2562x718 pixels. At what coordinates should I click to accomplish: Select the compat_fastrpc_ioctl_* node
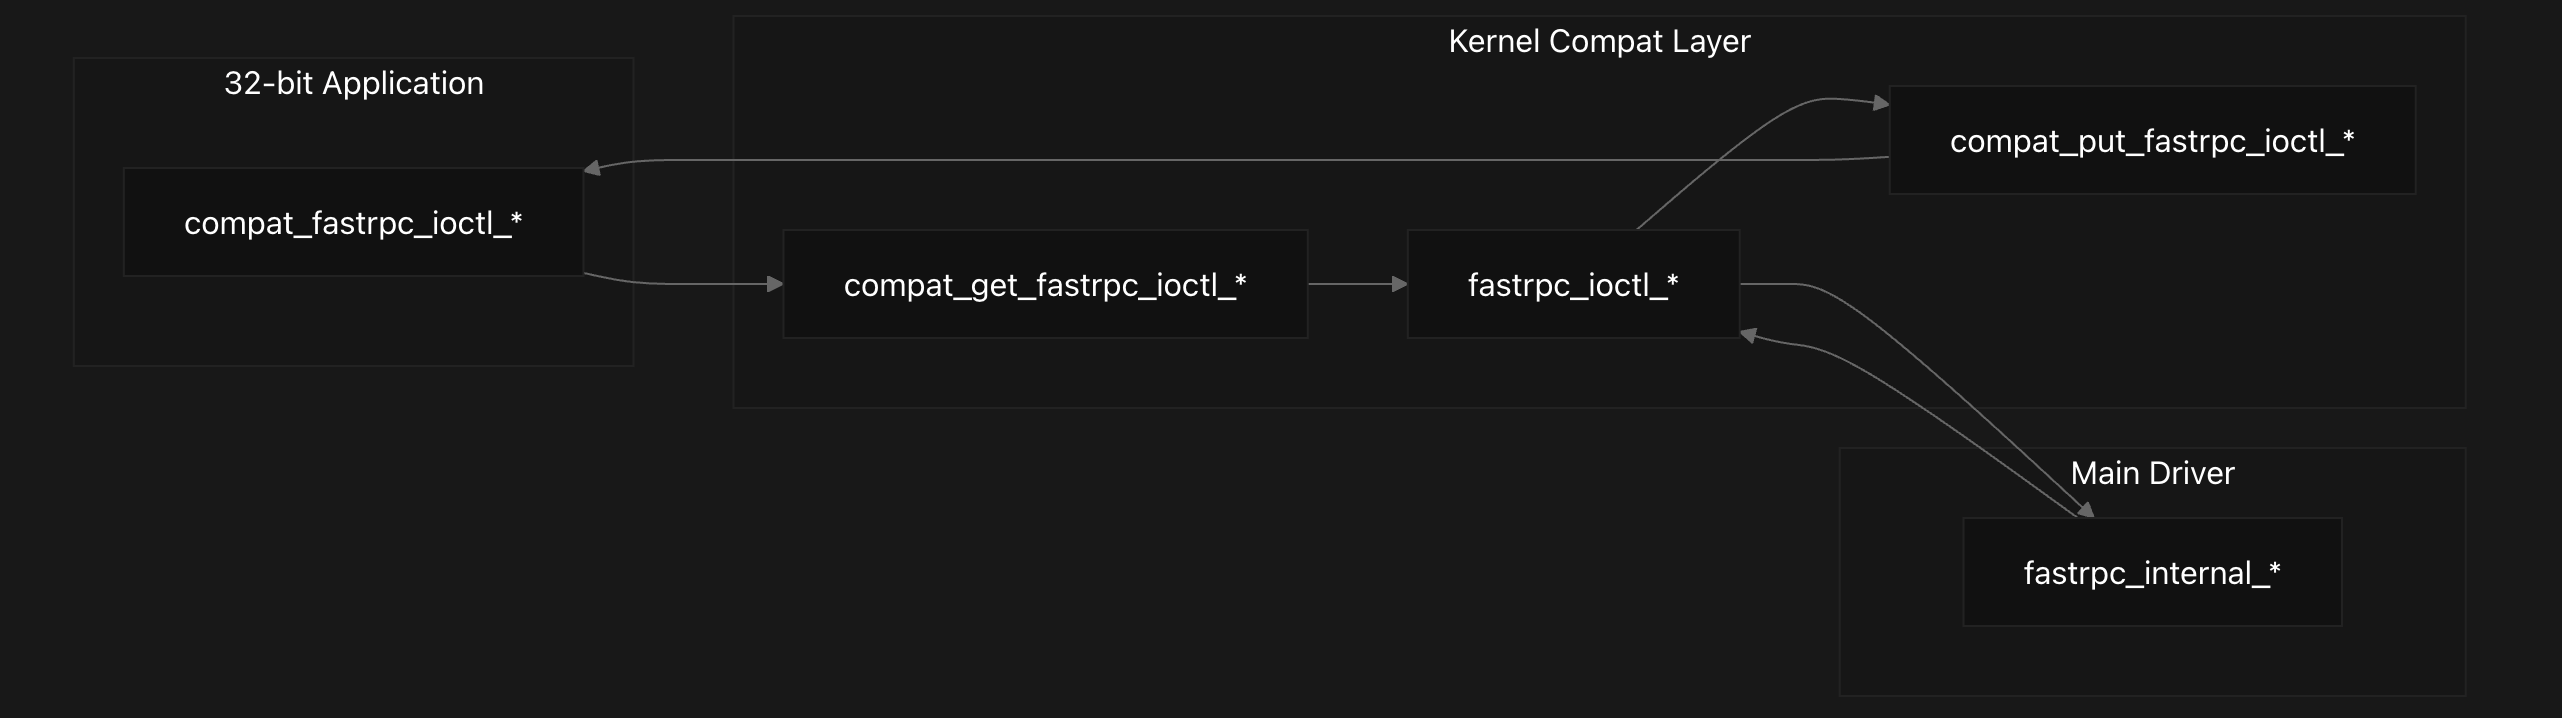pos(353,222)
